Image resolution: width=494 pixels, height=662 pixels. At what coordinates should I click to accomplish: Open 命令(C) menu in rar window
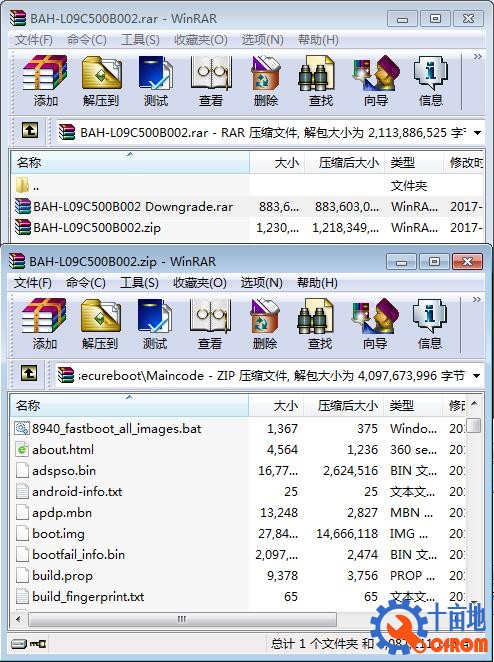(x=87, y=40)
